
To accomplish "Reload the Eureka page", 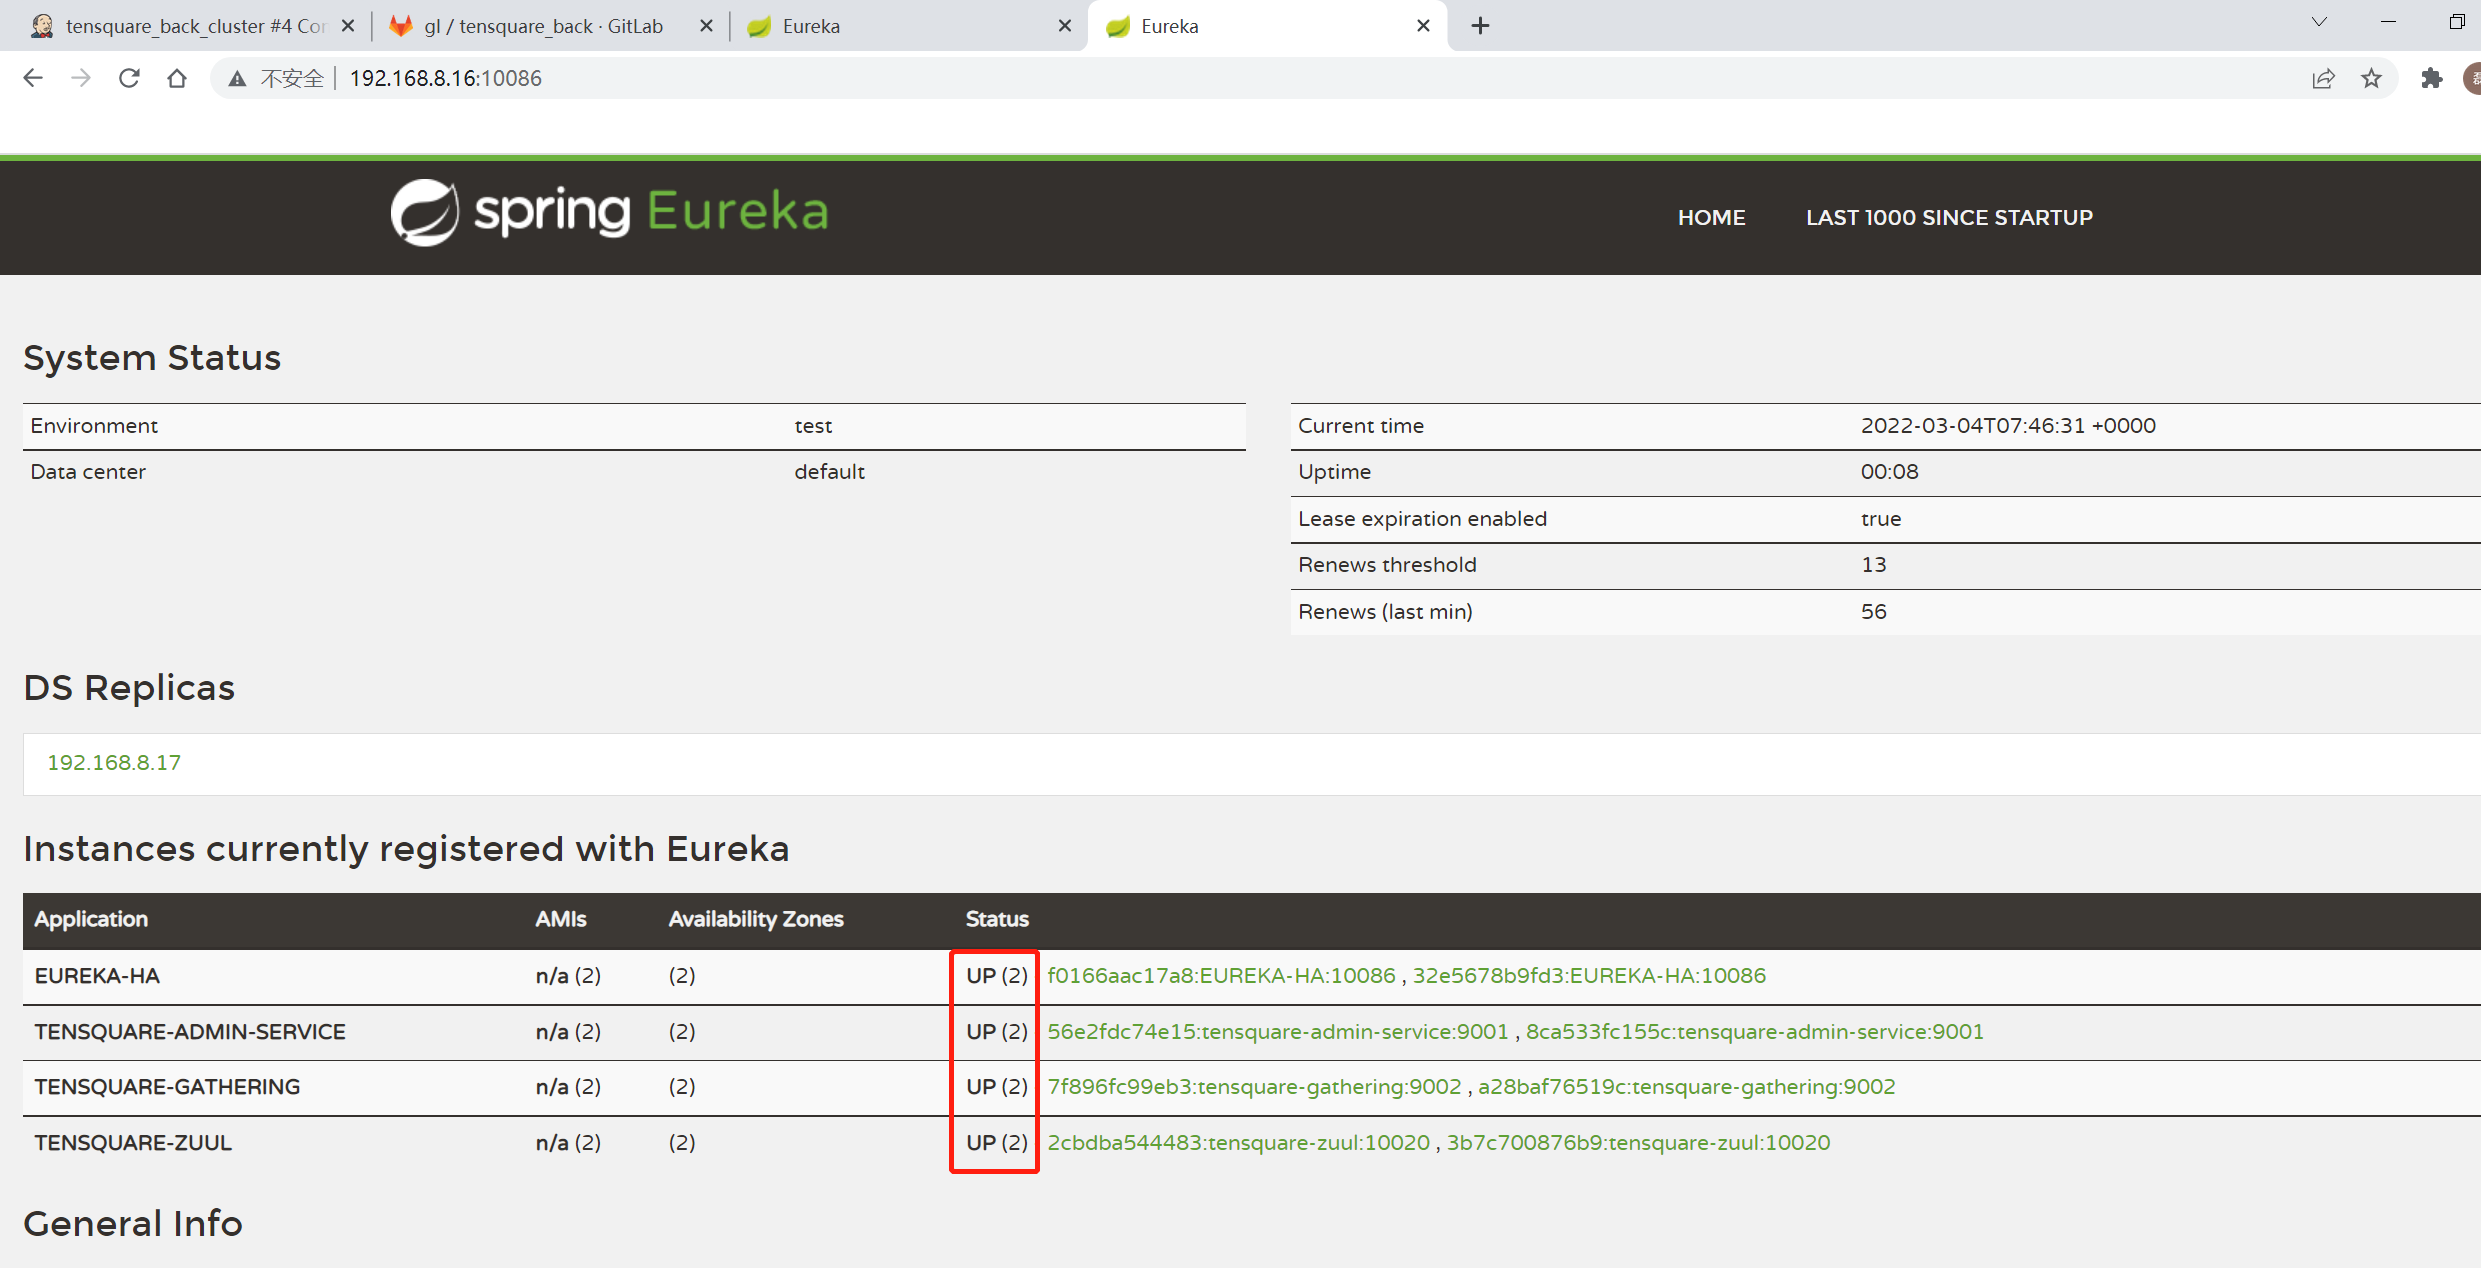I will [129, 78].
